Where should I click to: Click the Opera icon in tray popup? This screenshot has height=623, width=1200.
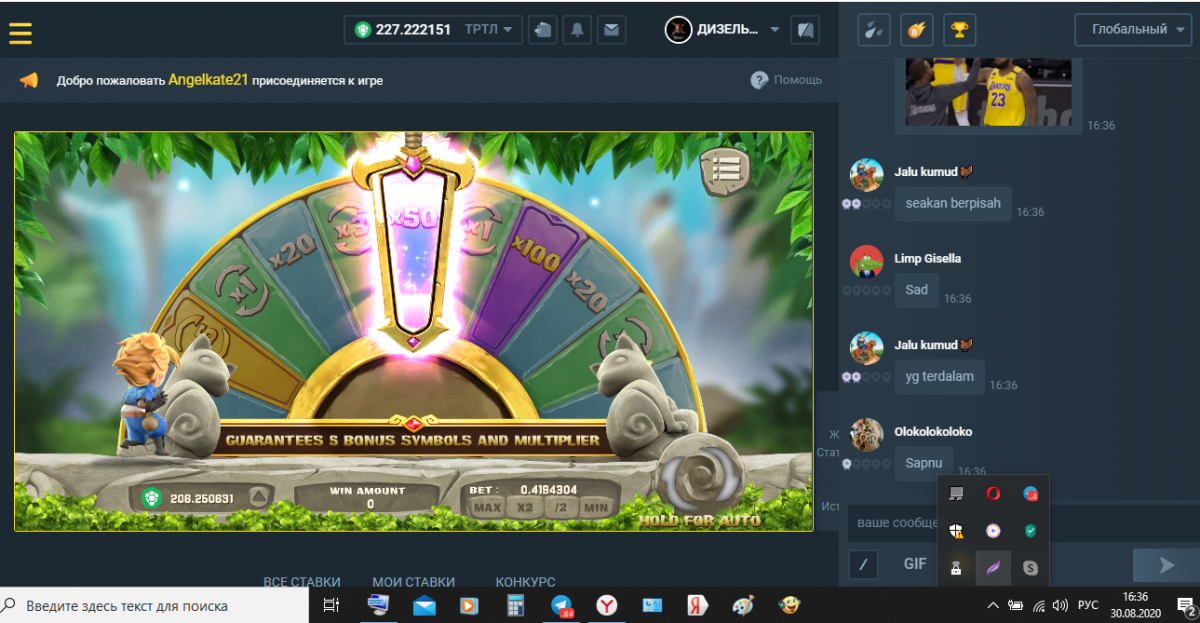pyautogui.click(x=993, y=493)
